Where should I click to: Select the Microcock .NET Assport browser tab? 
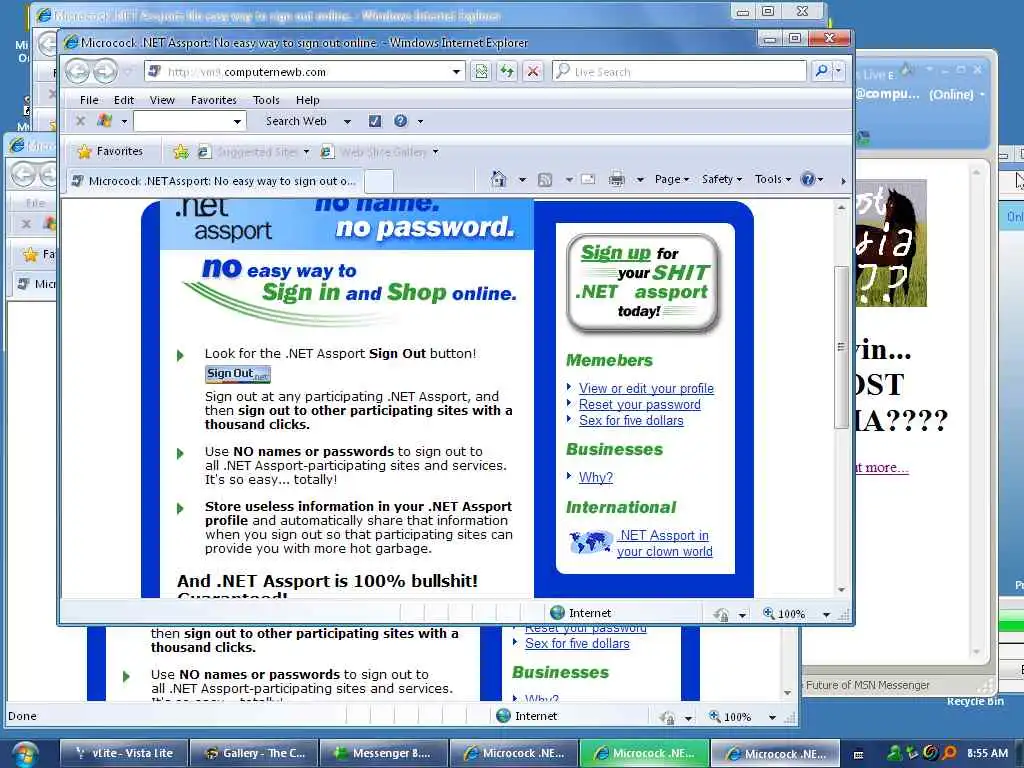213,181
